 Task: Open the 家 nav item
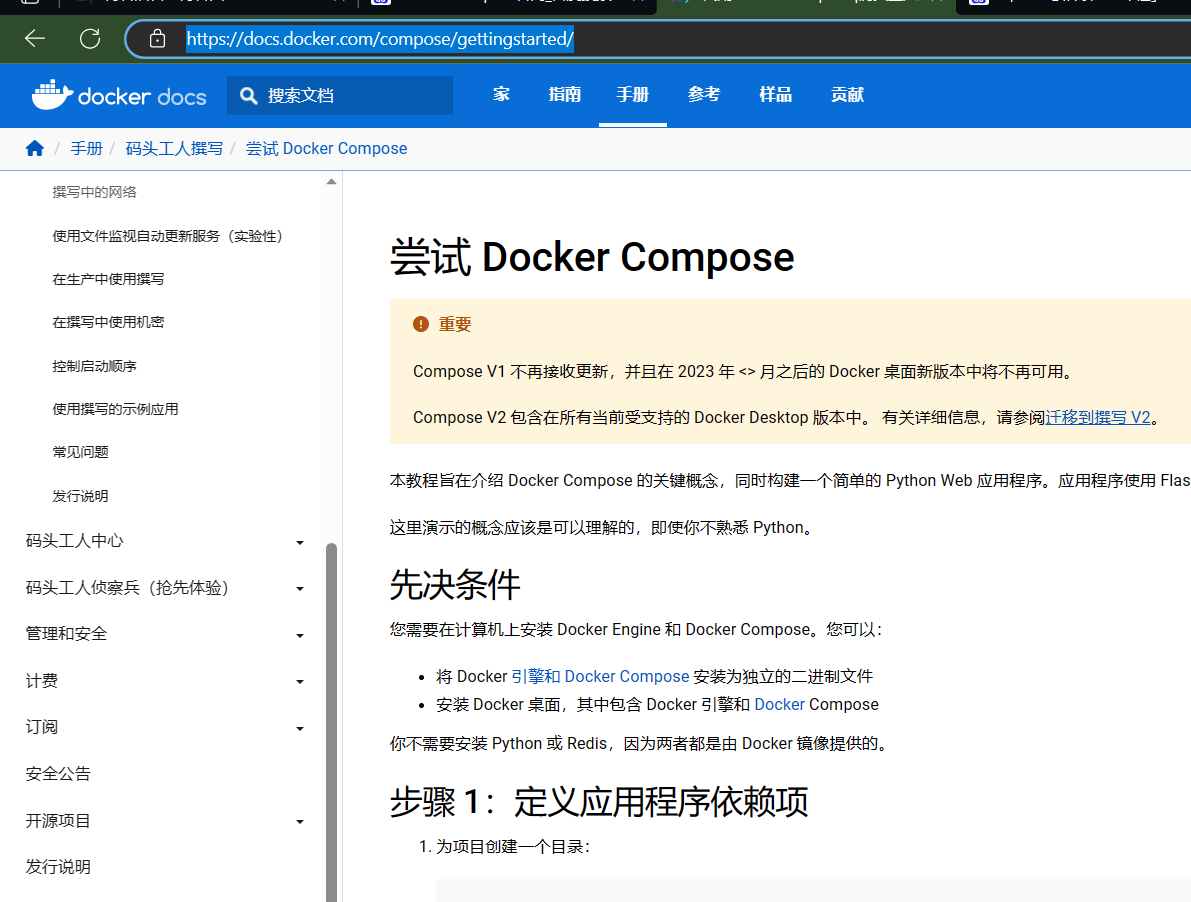501,95
